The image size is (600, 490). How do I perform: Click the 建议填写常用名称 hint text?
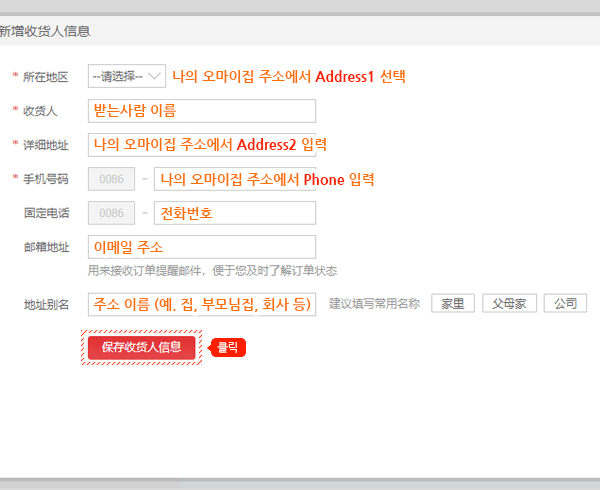[x=374, y=304]
